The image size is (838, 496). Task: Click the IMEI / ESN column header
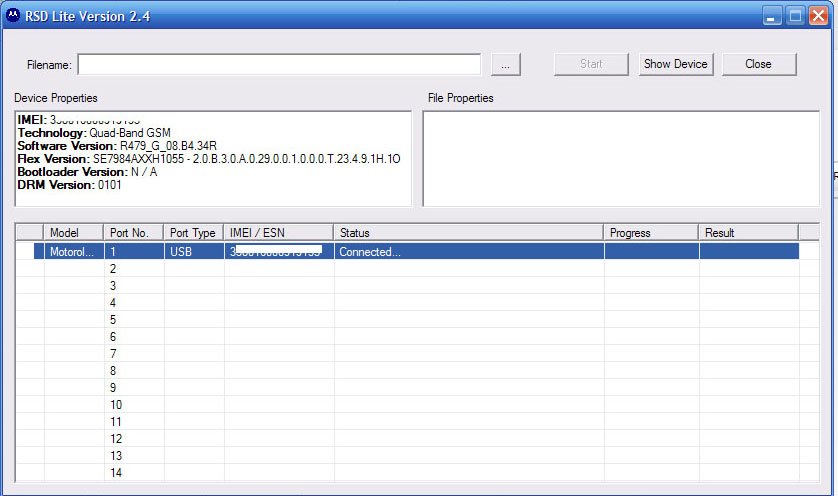(x=278, y=232)
